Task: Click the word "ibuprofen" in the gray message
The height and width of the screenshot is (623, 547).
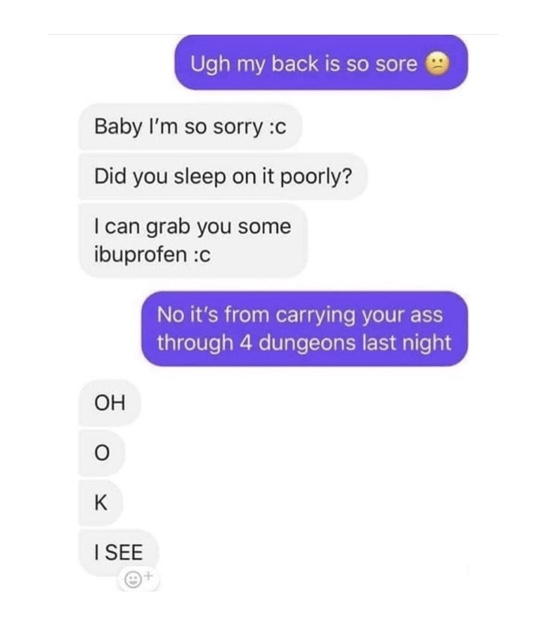Action: 141,255
